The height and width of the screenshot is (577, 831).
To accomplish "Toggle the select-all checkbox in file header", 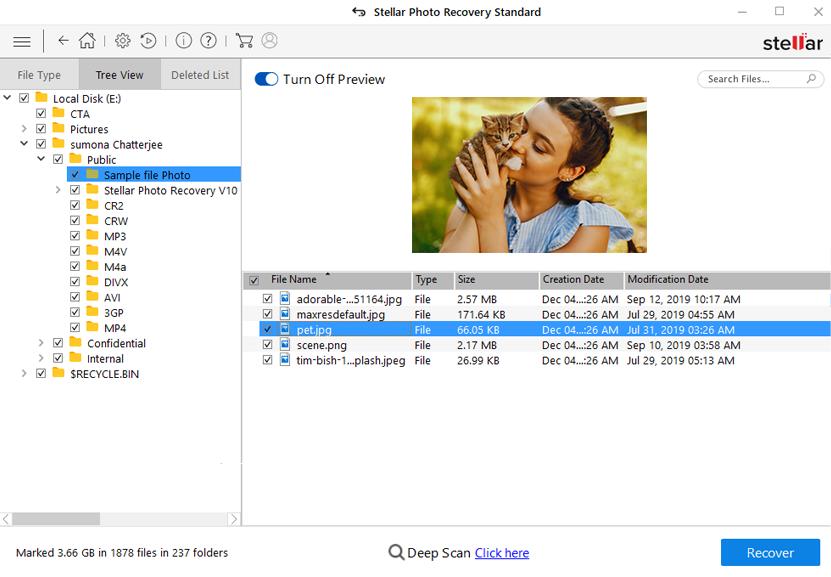I will click(253, 281).
